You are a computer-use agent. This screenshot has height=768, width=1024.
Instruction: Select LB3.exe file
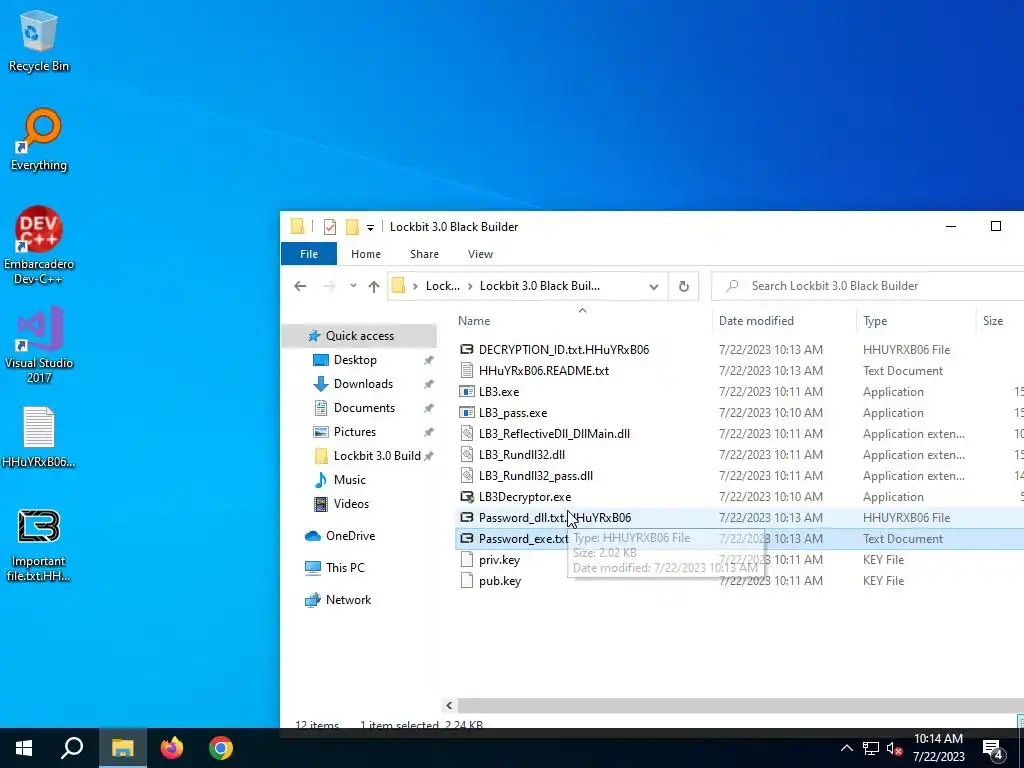[x=499, y=392]
